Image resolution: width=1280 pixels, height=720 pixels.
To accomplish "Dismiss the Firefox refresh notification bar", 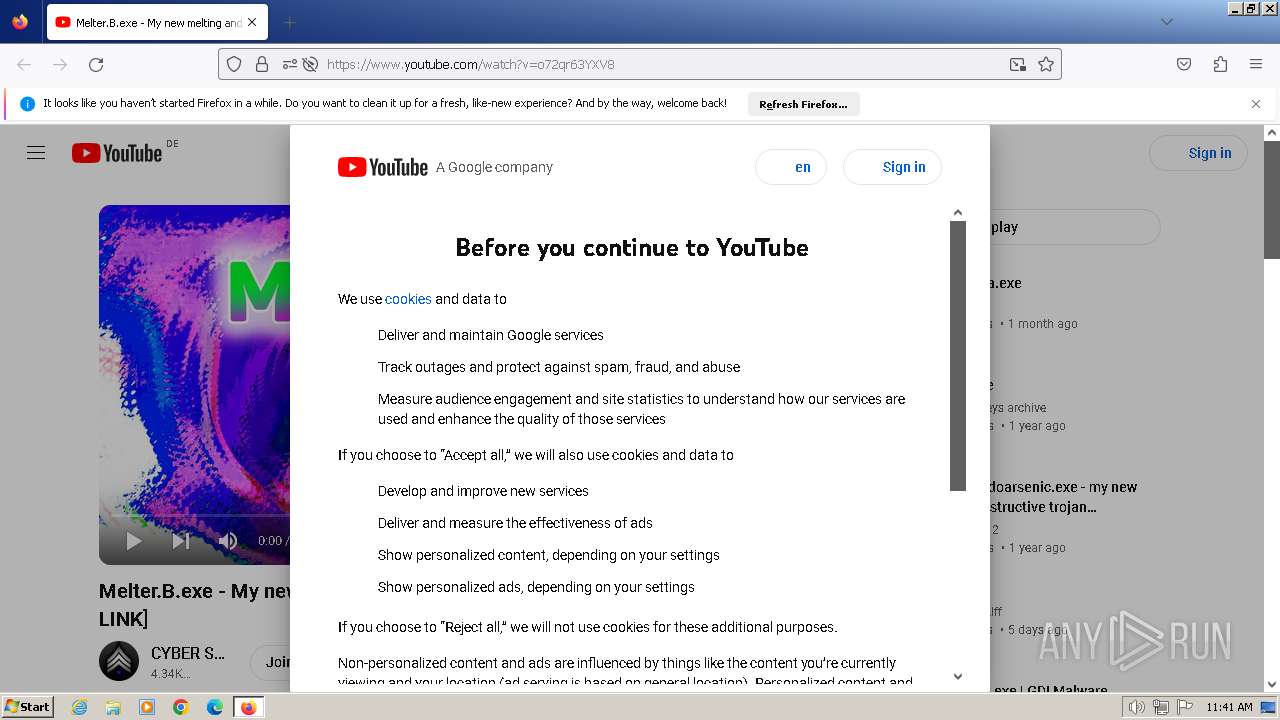I will click(1256, 104).
